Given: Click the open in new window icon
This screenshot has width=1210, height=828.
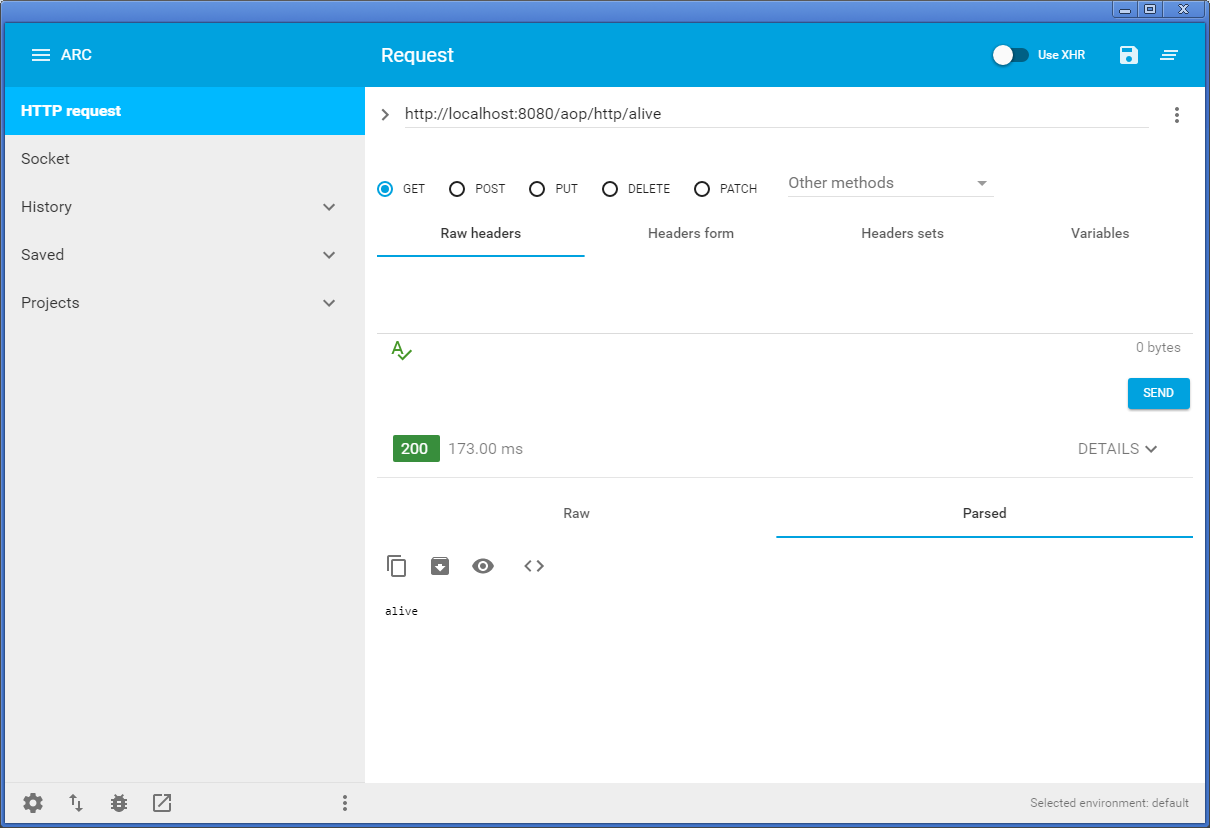Looking at the screenshot, I should click(x=162, y=803).
